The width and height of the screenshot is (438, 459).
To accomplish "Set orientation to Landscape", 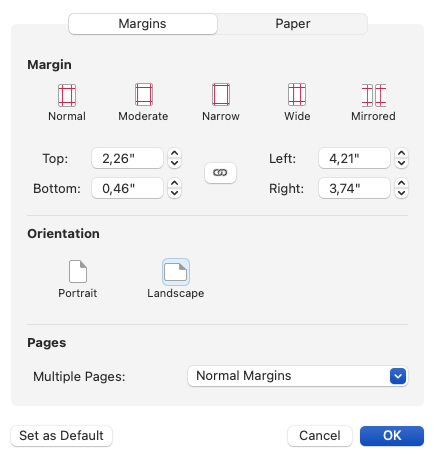I will point(176,272).
